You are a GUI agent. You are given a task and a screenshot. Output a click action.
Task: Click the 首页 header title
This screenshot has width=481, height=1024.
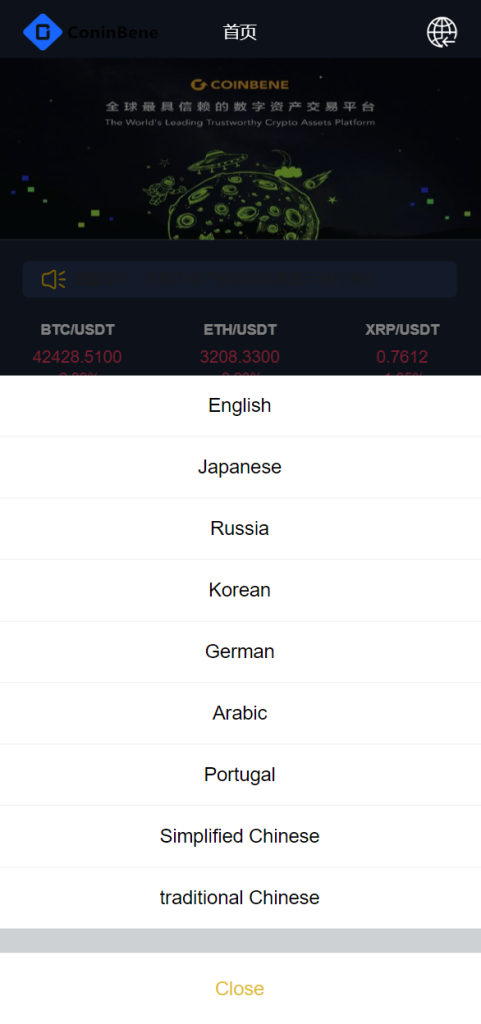coord(240,32)
